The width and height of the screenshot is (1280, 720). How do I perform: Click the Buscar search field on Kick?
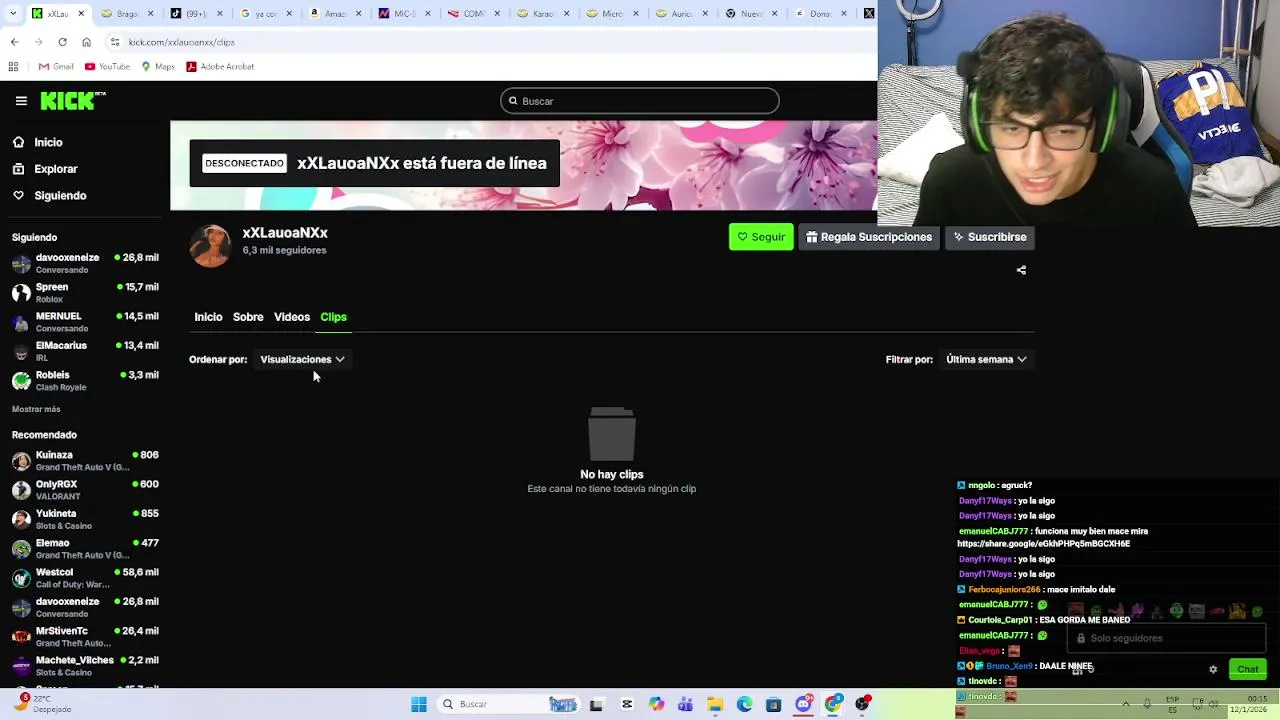tap(640, 101)
